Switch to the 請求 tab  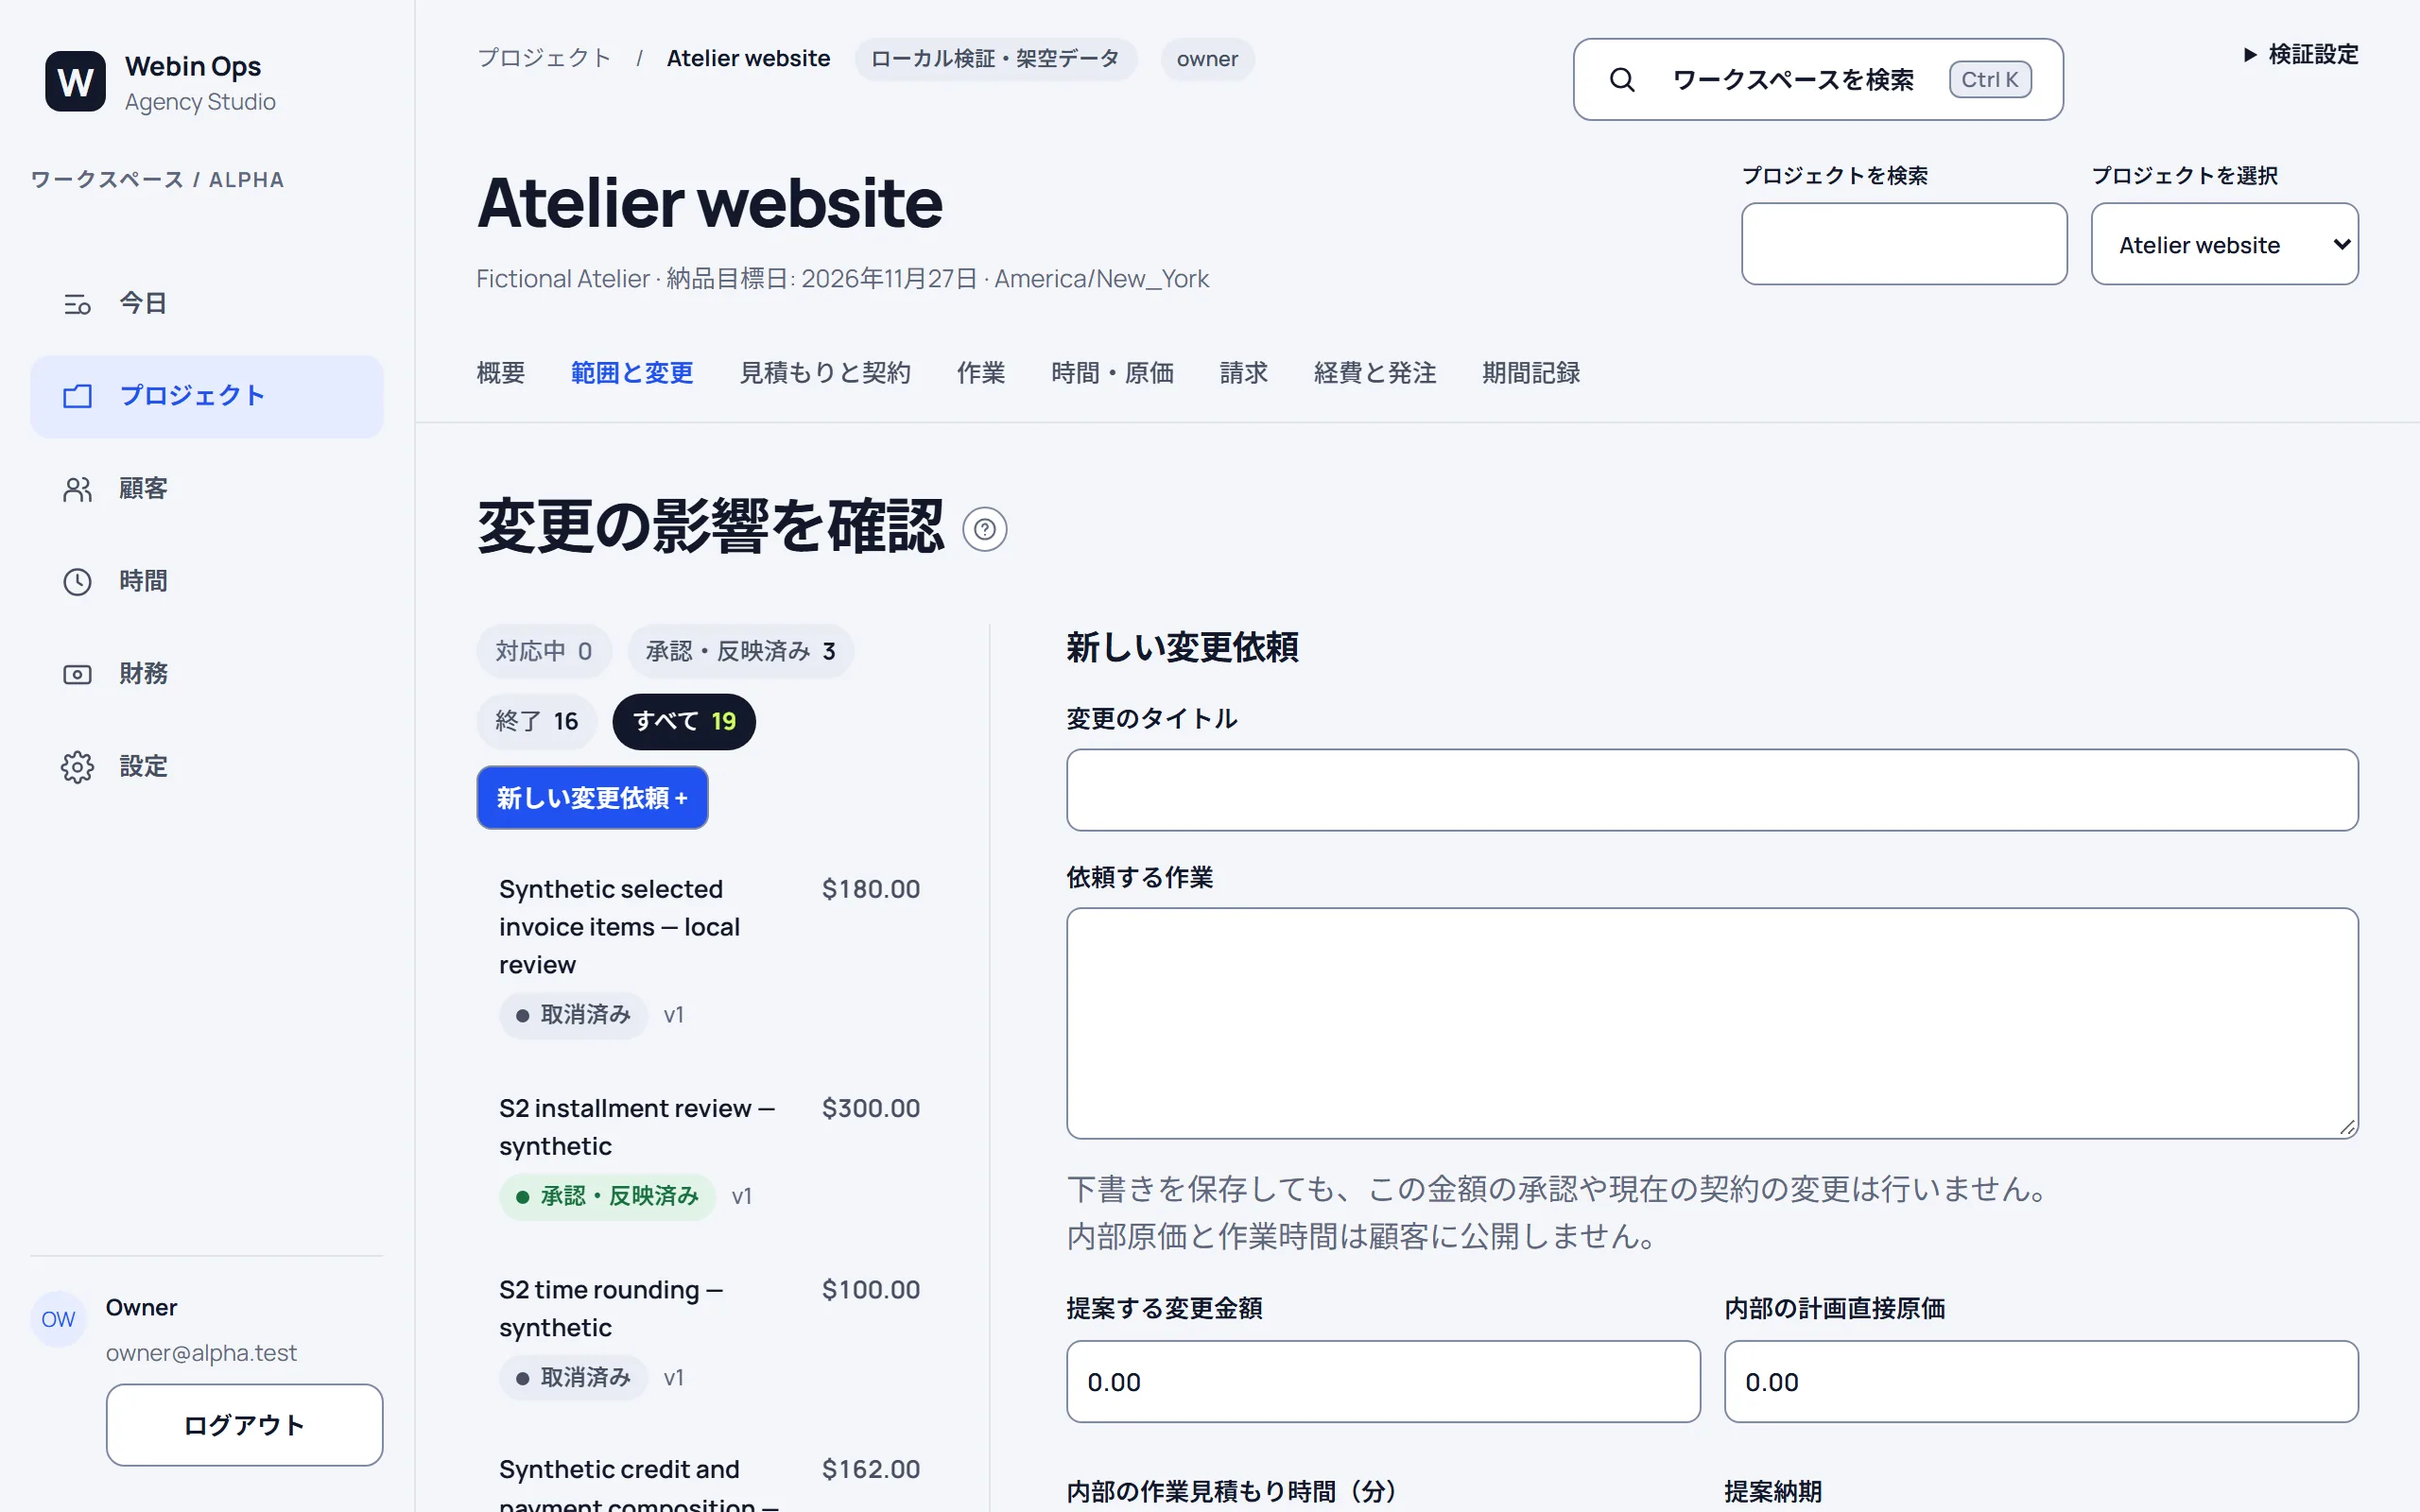1244,373
